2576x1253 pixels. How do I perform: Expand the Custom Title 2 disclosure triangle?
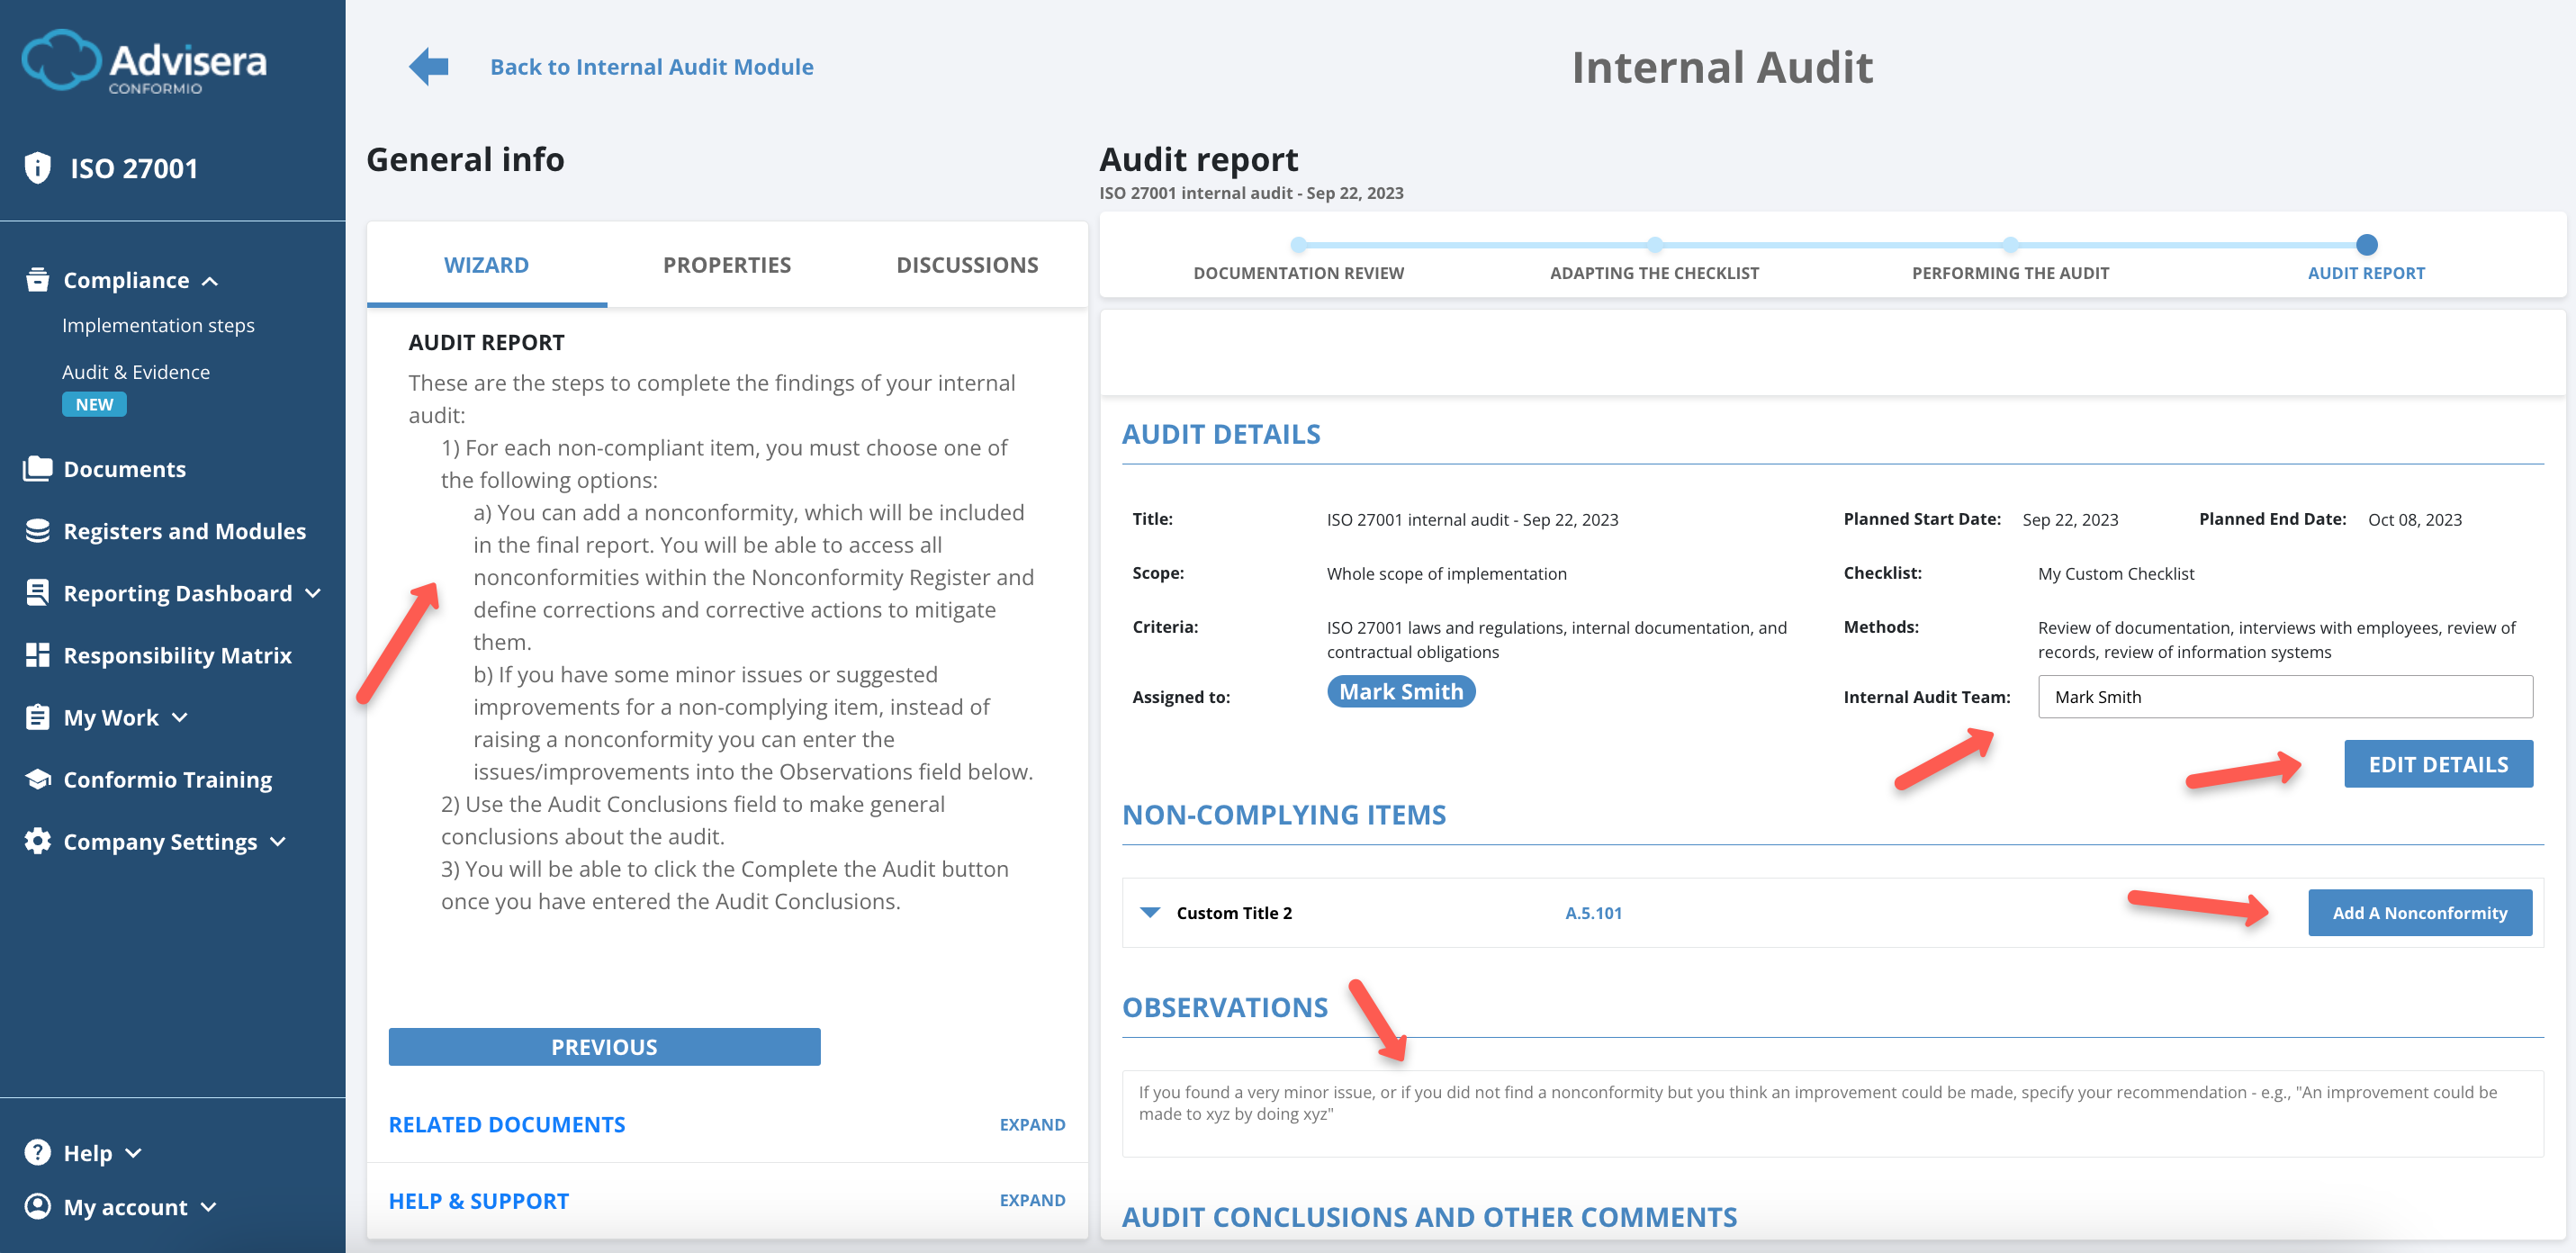pyautogui.click(x=1150, y=912)
